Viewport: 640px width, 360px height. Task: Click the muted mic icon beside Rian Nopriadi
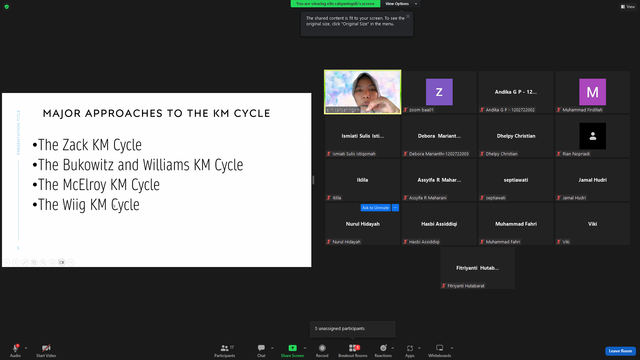pyautogui.click(x=558, y=154)
